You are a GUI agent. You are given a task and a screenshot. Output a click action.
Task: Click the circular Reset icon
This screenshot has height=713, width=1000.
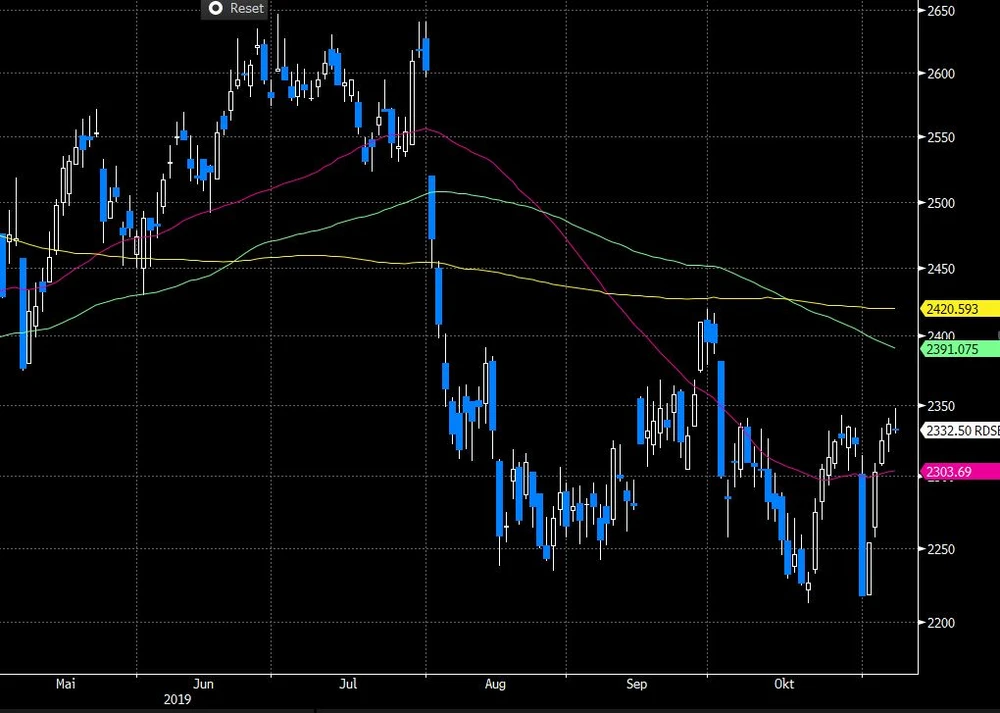(x=213, y=8)
